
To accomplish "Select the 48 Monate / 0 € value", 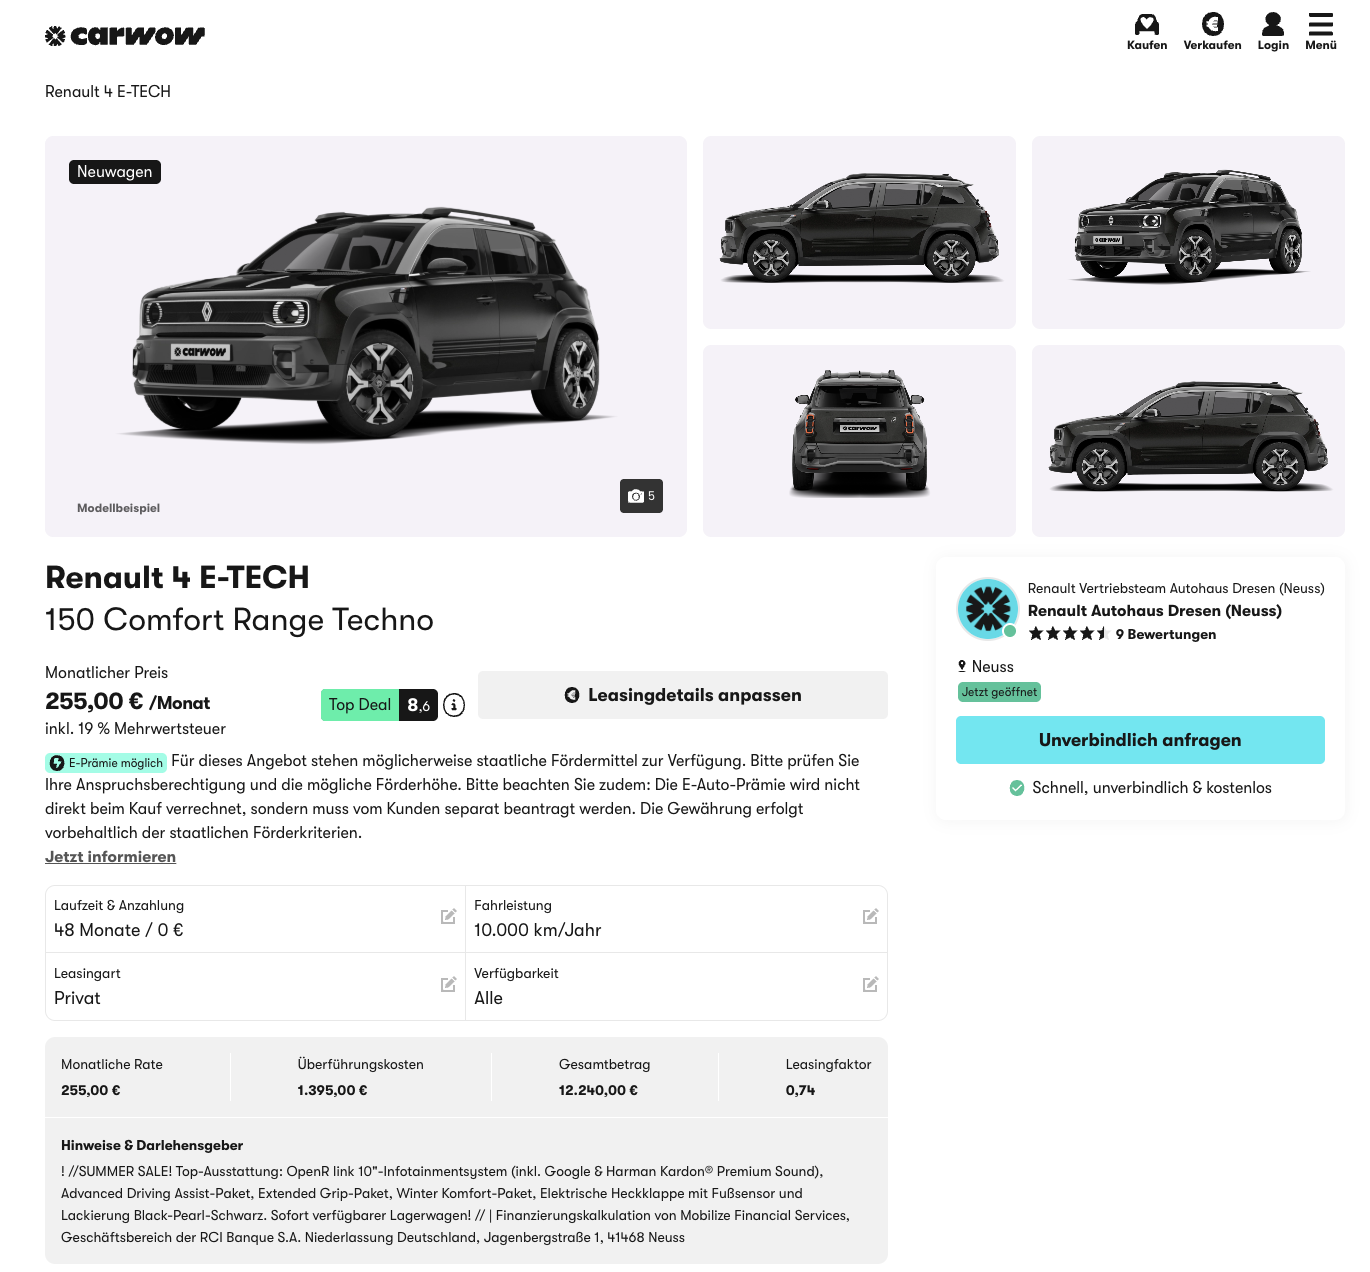I will tap(119, 930).
